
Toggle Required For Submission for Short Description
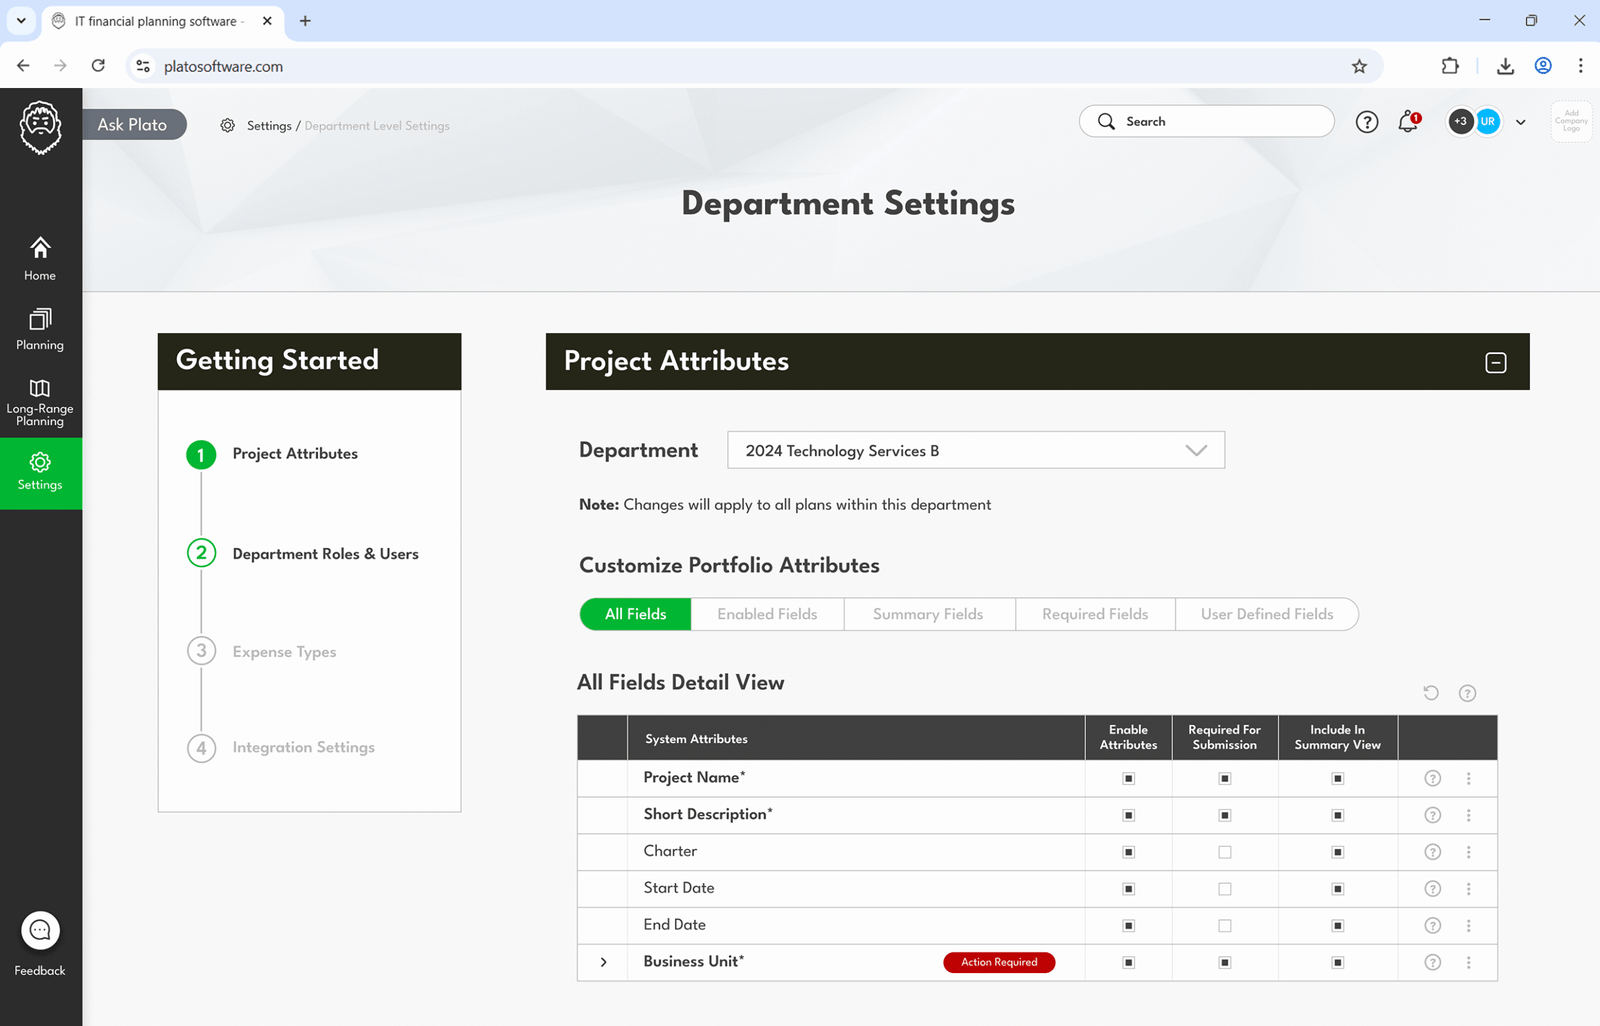coord(1224,815)
